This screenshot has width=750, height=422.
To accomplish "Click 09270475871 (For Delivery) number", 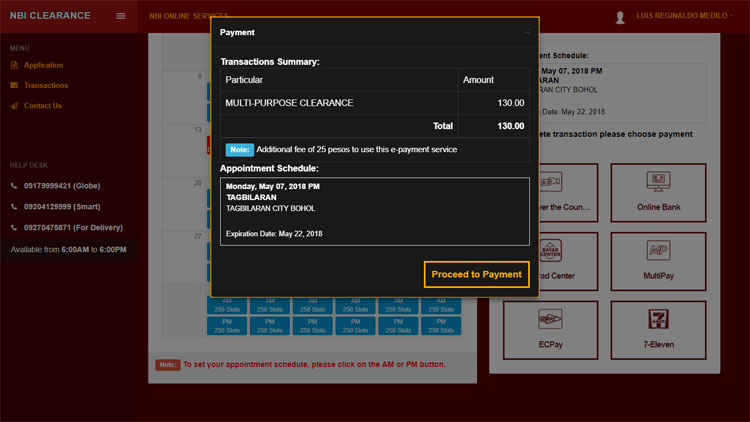I will pos(73,228).
